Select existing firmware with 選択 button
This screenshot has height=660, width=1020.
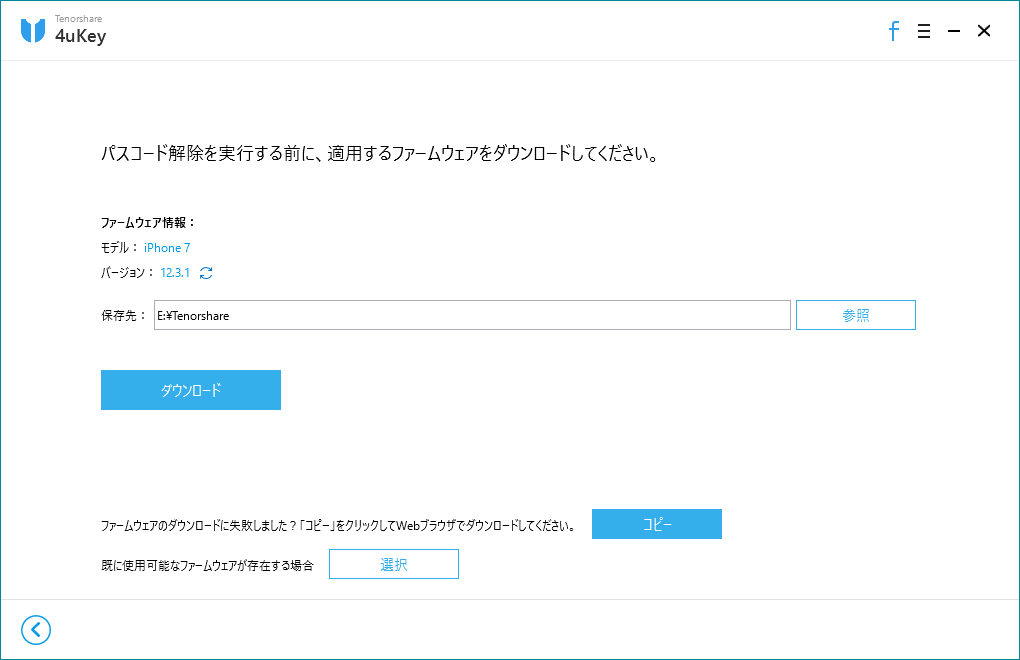pyautogui.click(x=393, y=563)
